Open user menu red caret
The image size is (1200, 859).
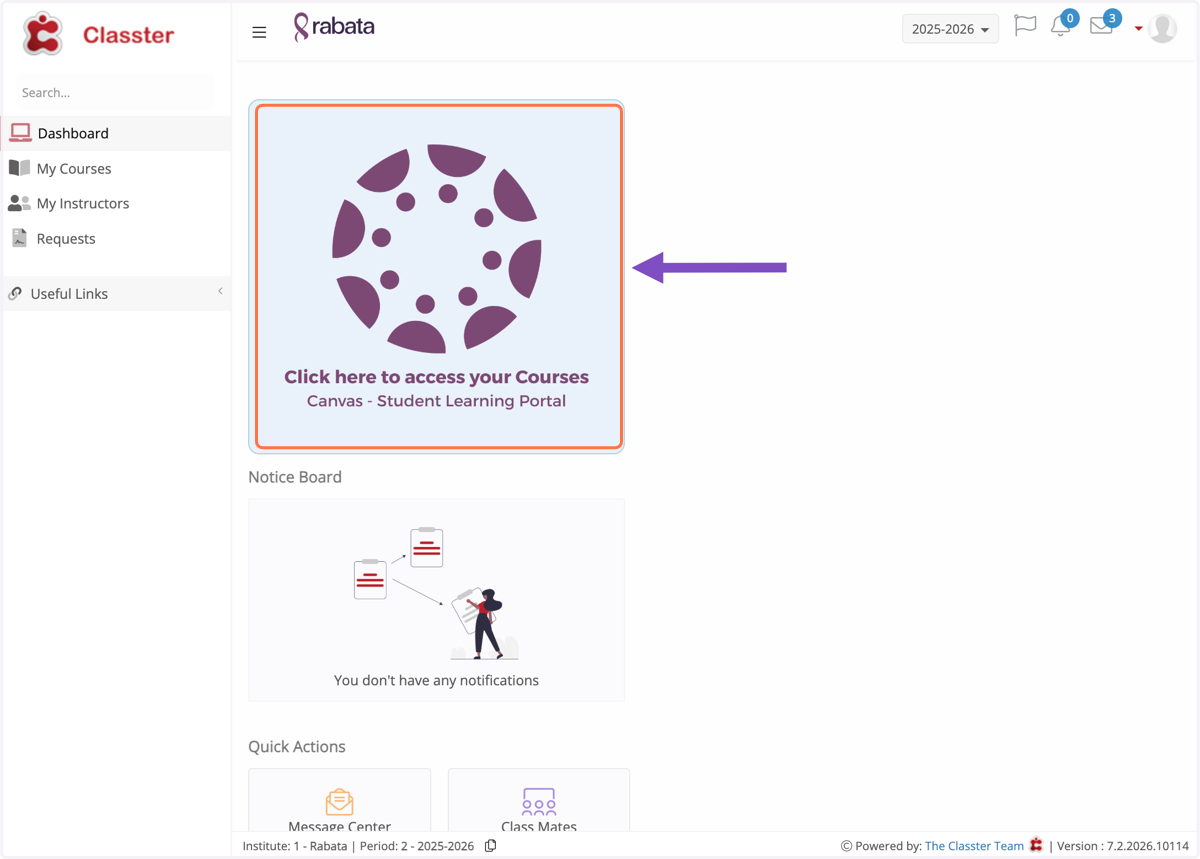[x=1138, y=29]
